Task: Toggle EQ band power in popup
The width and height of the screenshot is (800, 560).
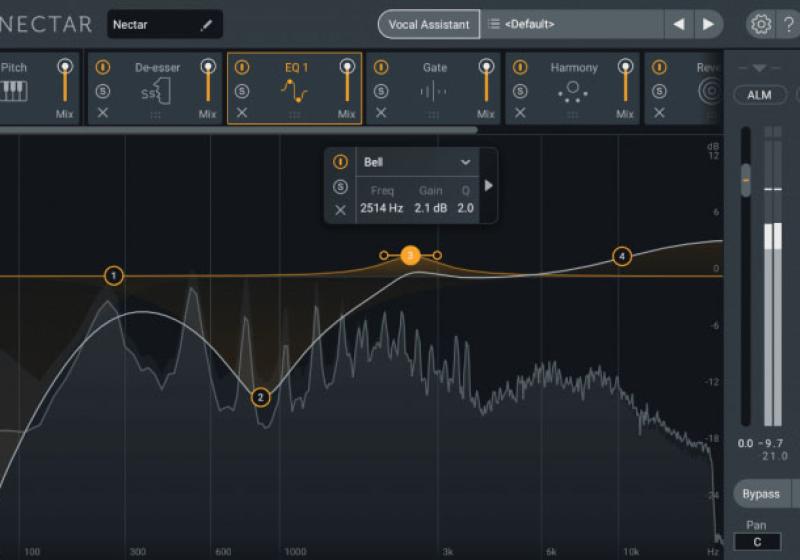Action: pyautogui.click(x=340, y=162)
